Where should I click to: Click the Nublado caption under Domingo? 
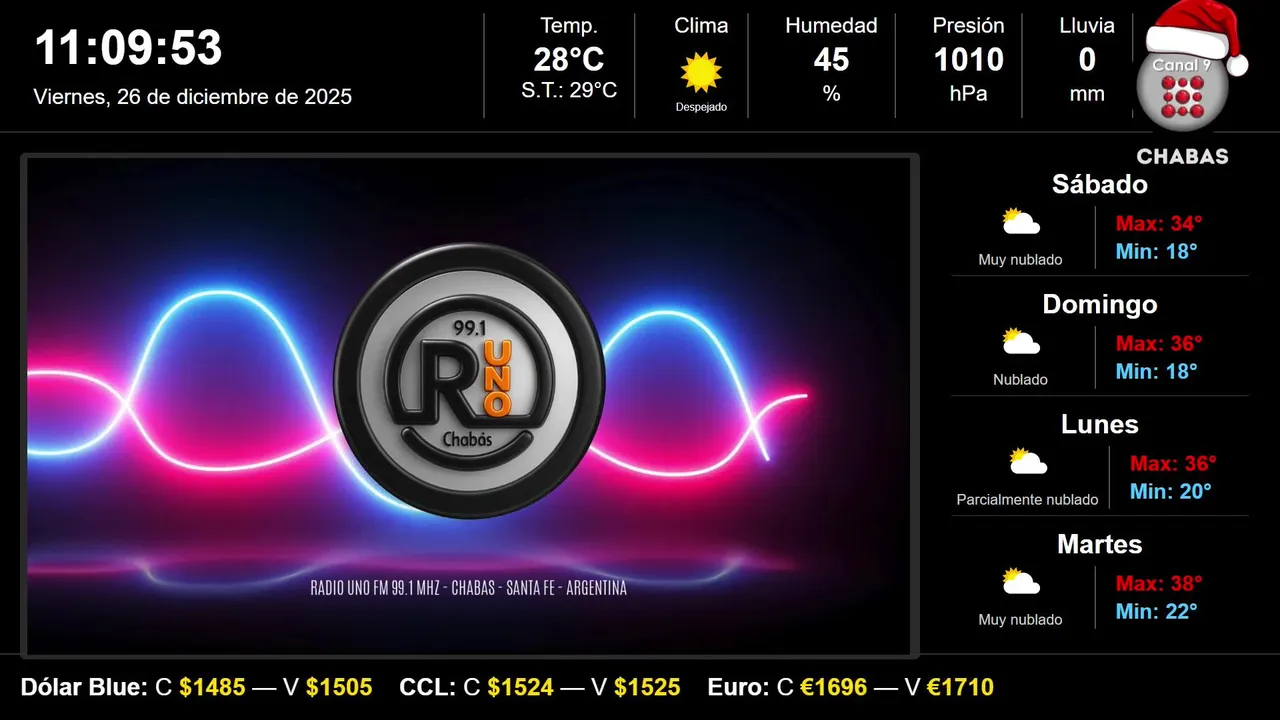tap(1021, 380)
